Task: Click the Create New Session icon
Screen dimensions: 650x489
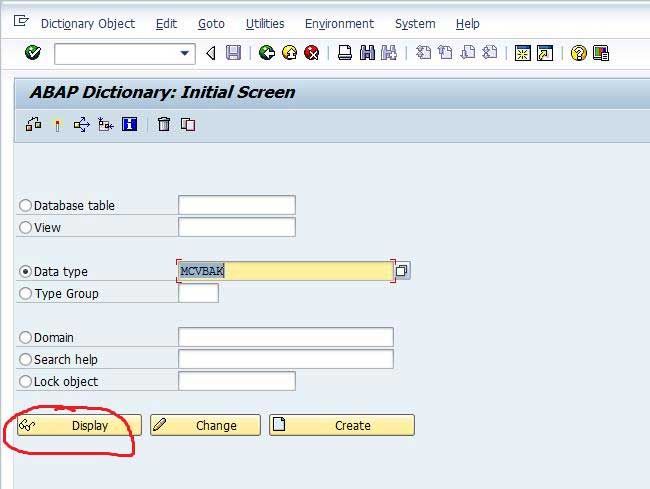Action: [x=522, y=53]
